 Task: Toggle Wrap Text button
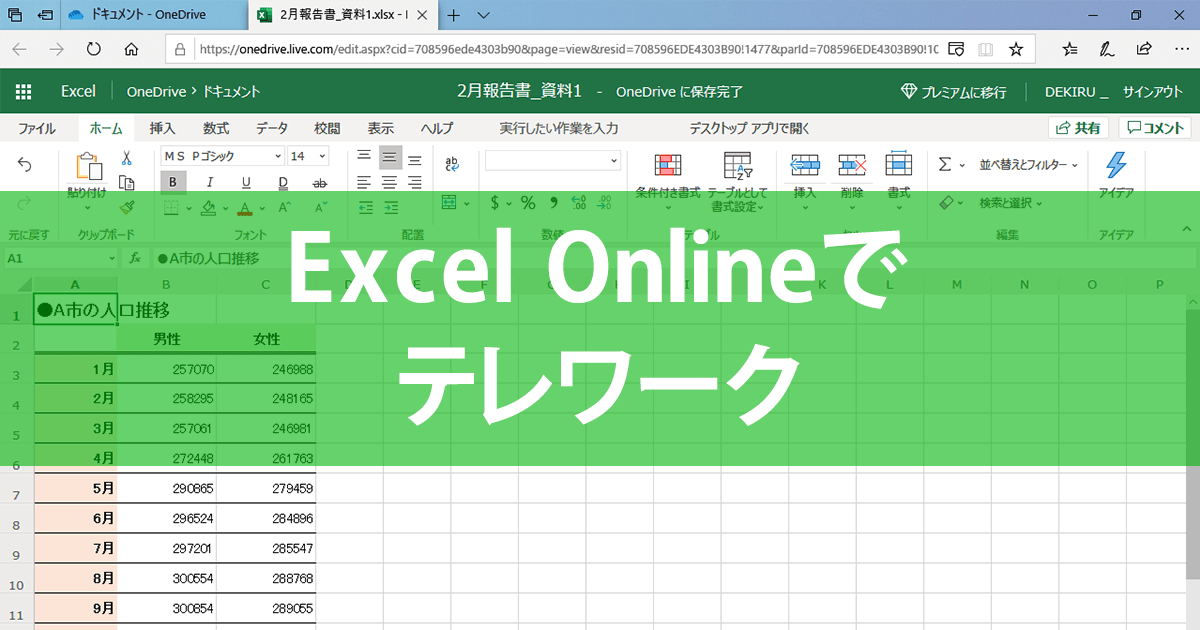pos(452,164)
